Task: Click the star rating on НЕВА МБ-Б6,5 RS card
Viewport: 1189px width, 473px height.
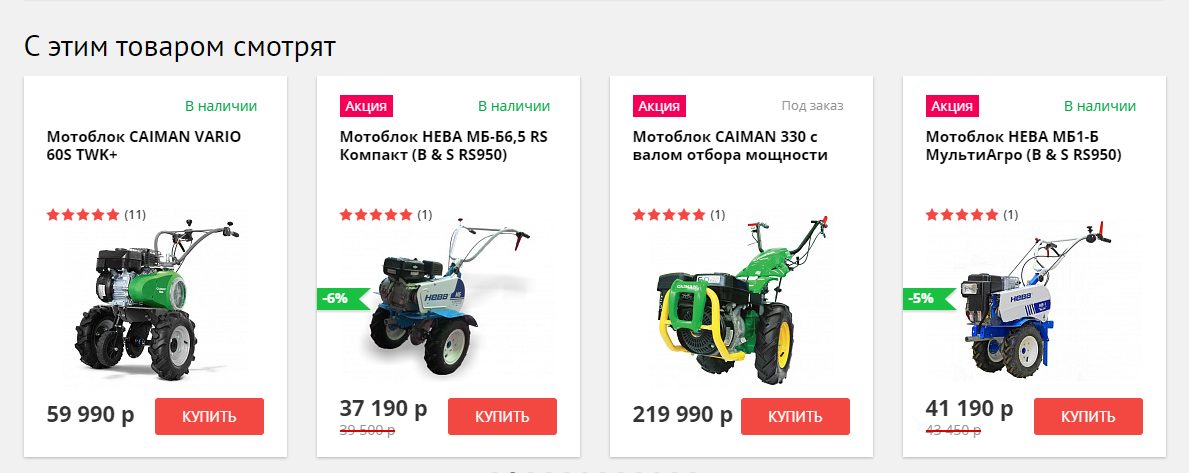Action: coord(376,215)
